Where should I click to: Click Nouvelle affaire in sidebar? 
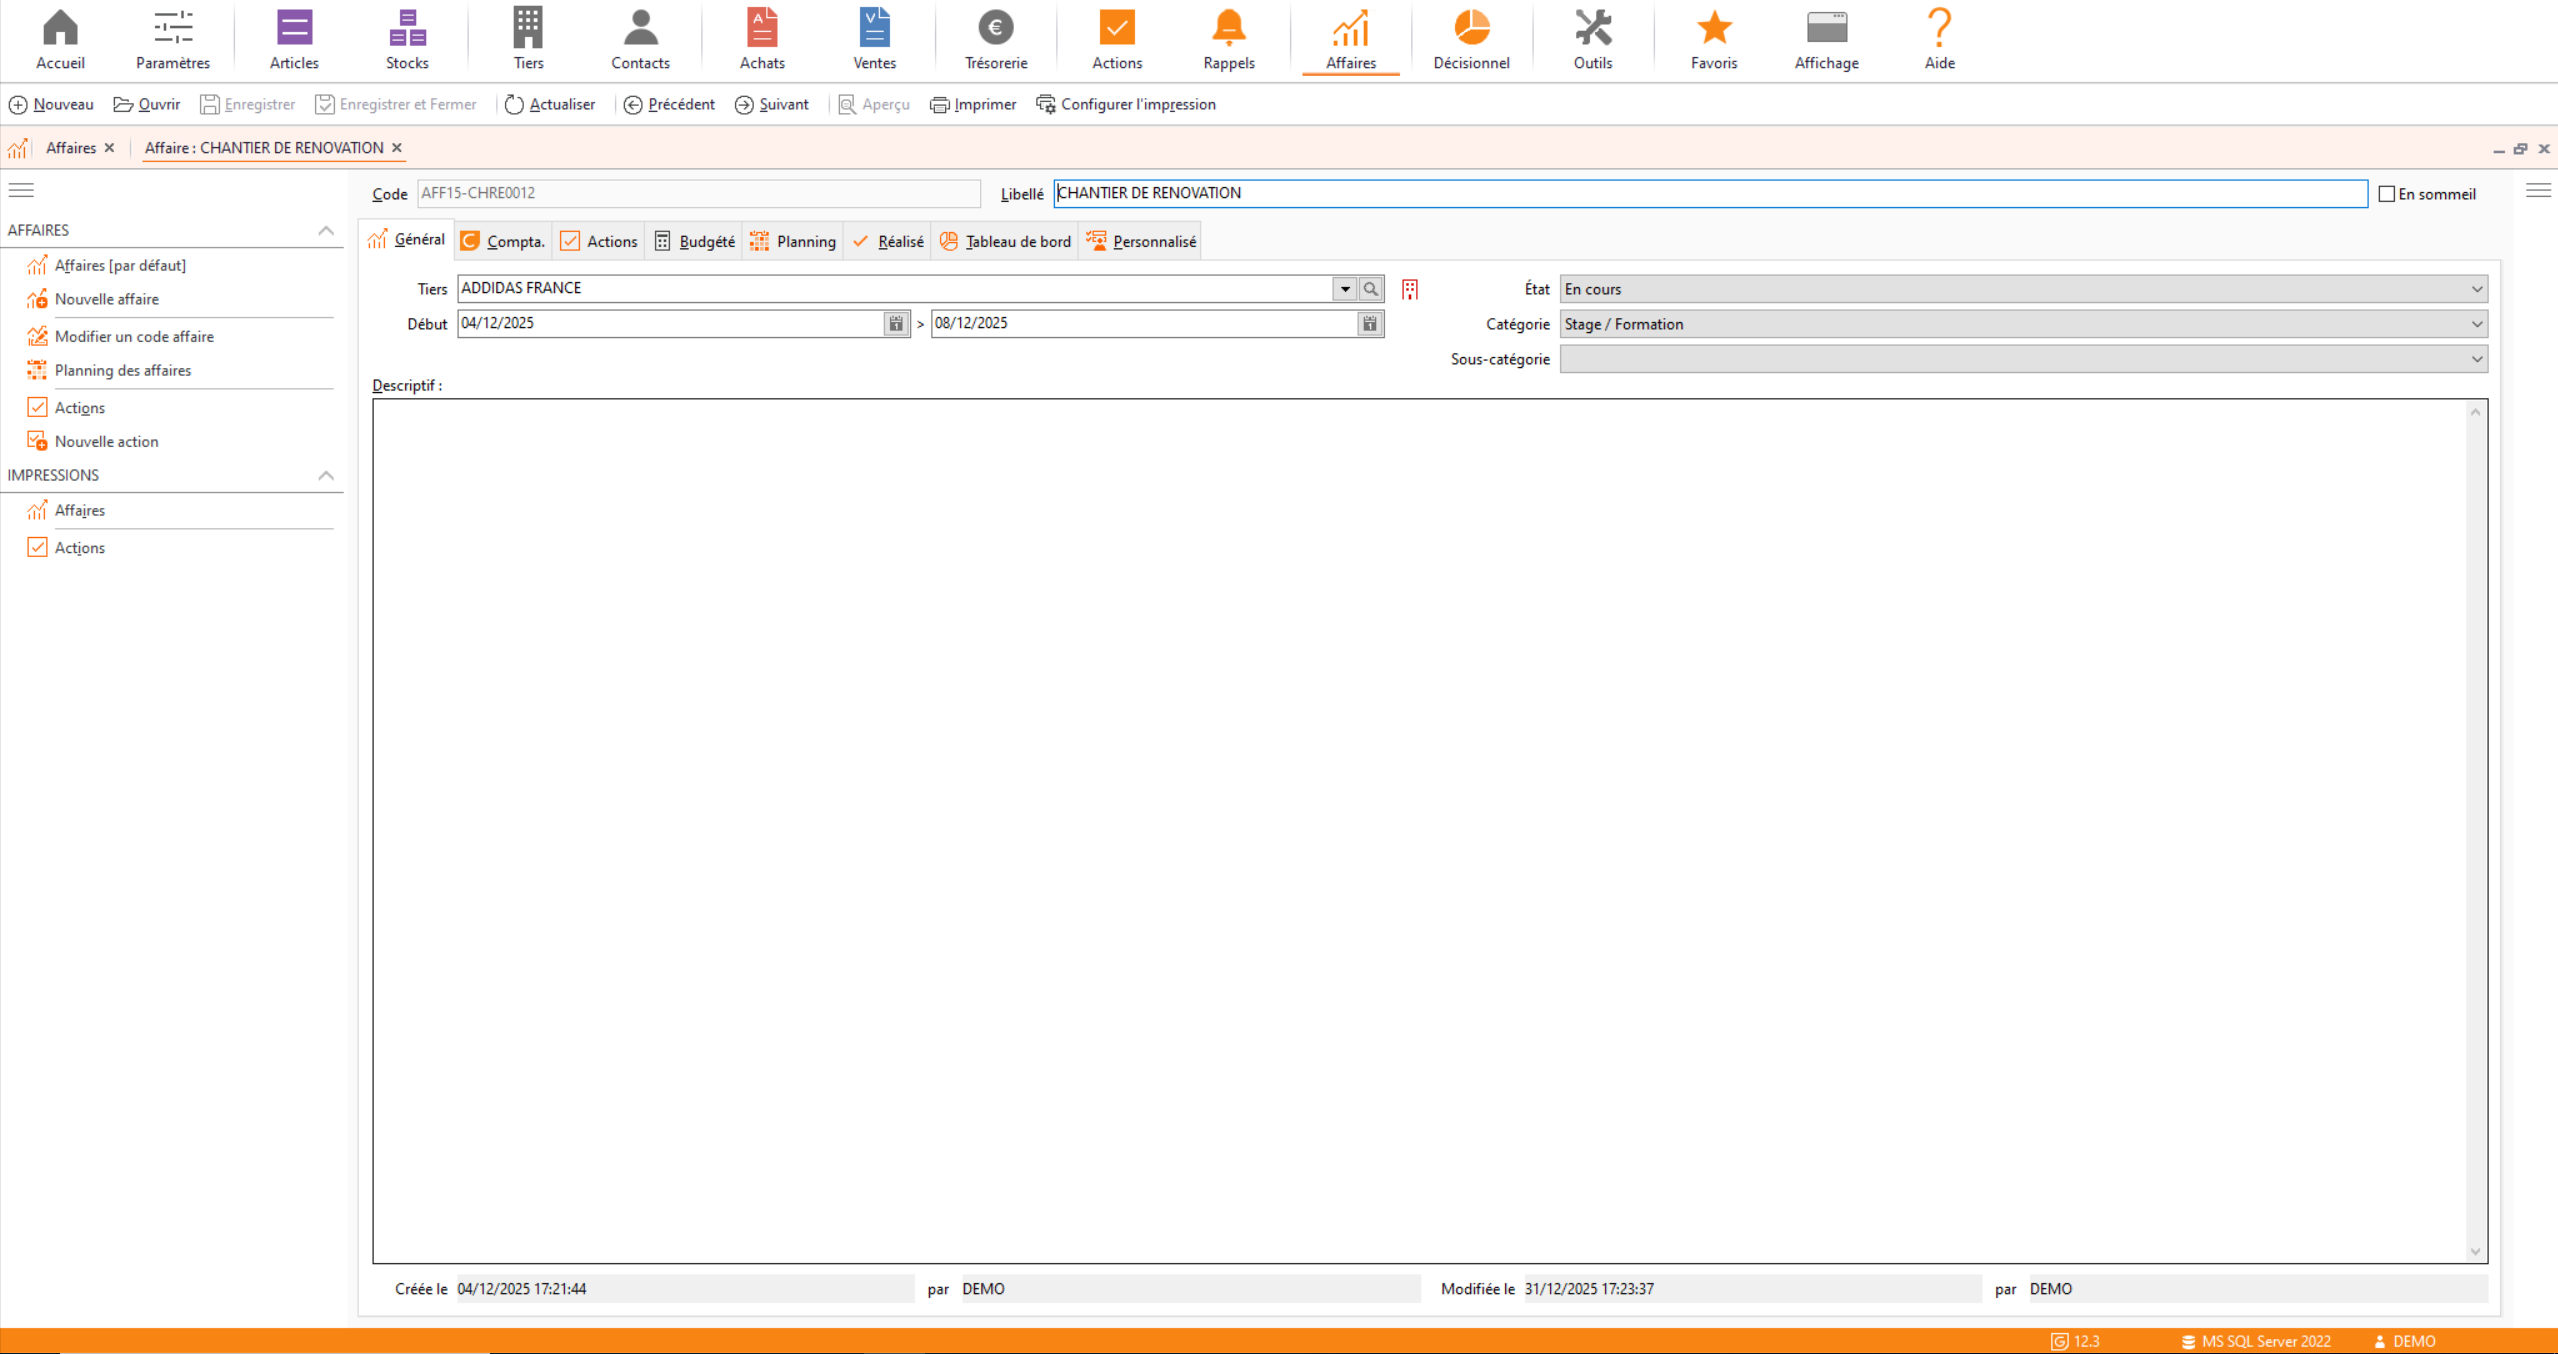tap(106, 299)
